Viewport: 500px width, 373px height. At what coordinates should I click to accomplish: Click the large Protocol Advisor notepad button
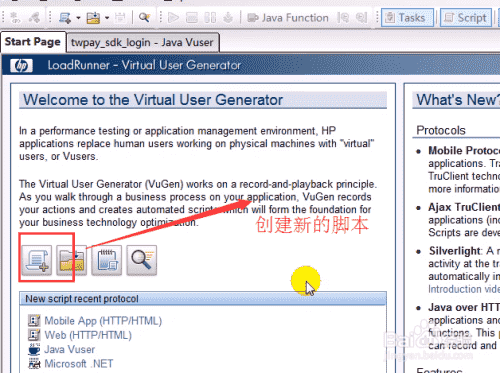tap(107, 260)
